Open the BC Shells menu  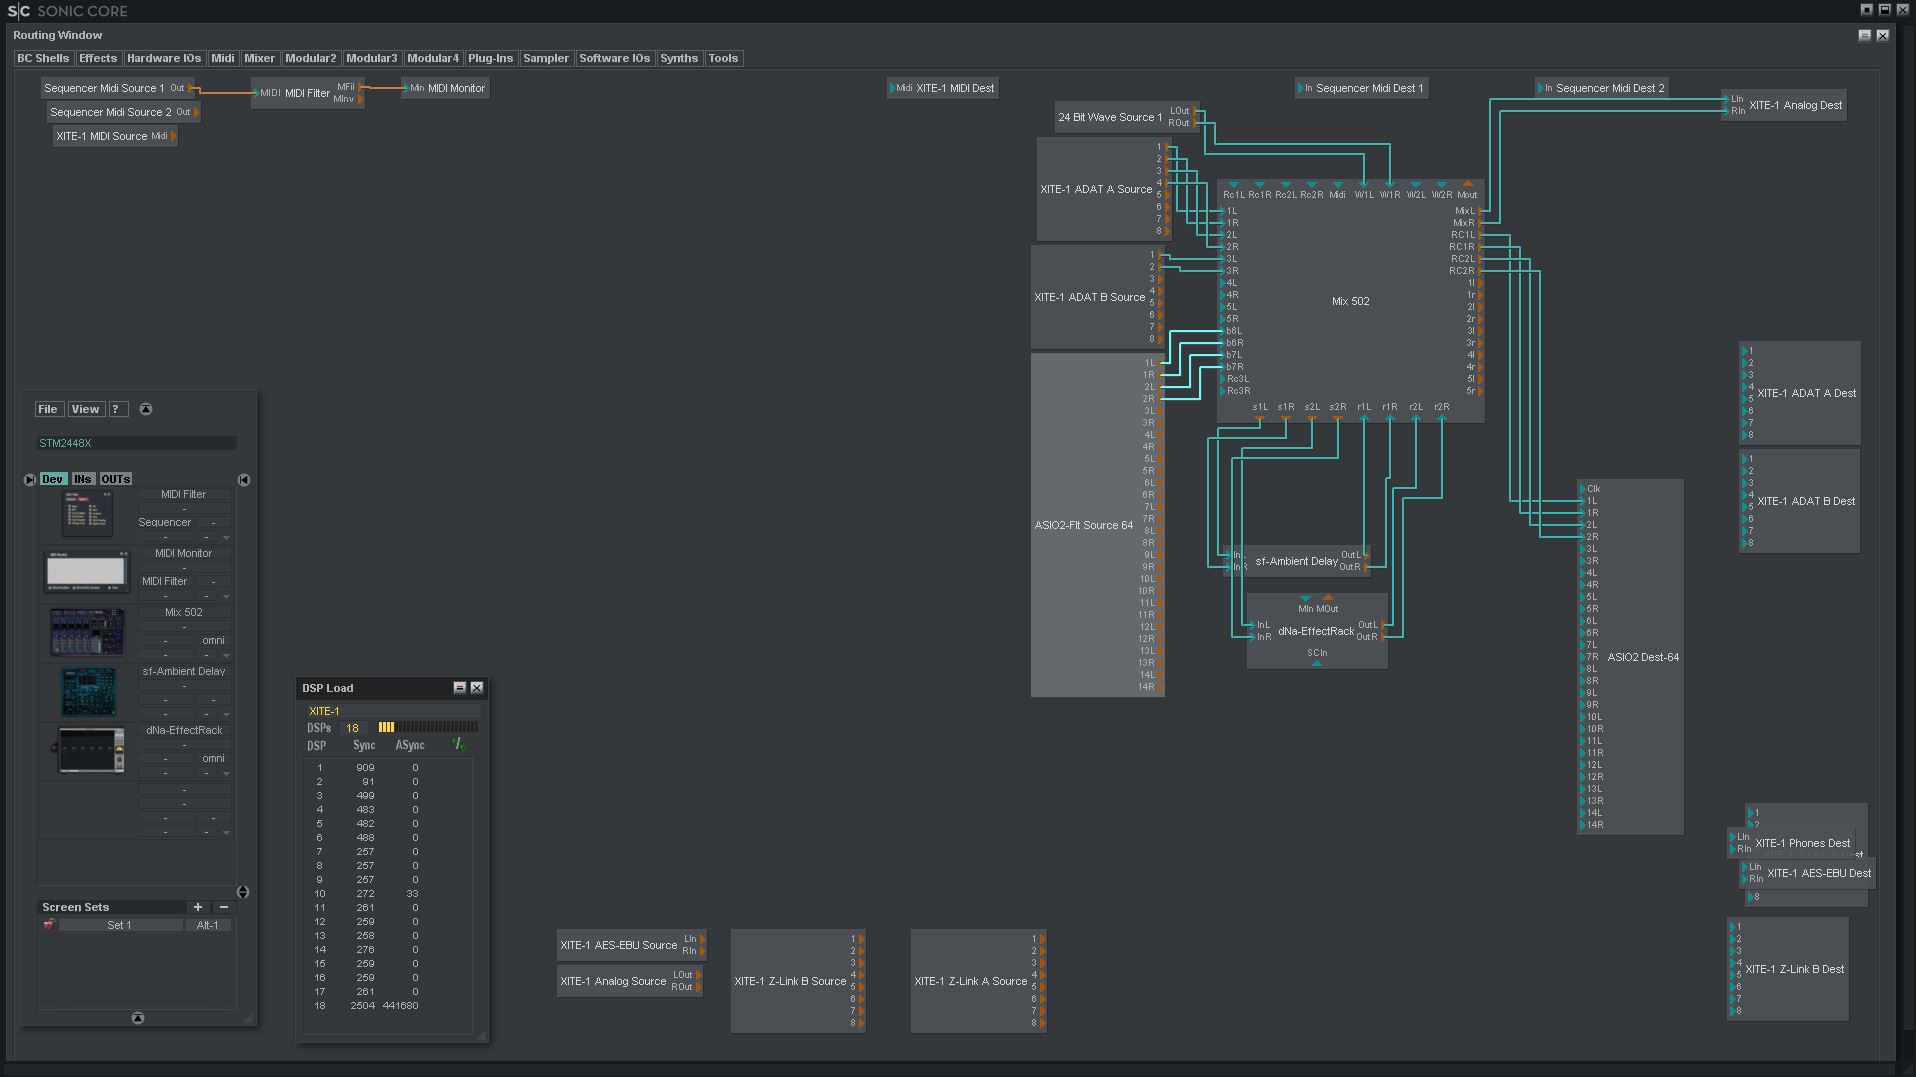click(43, 58)
